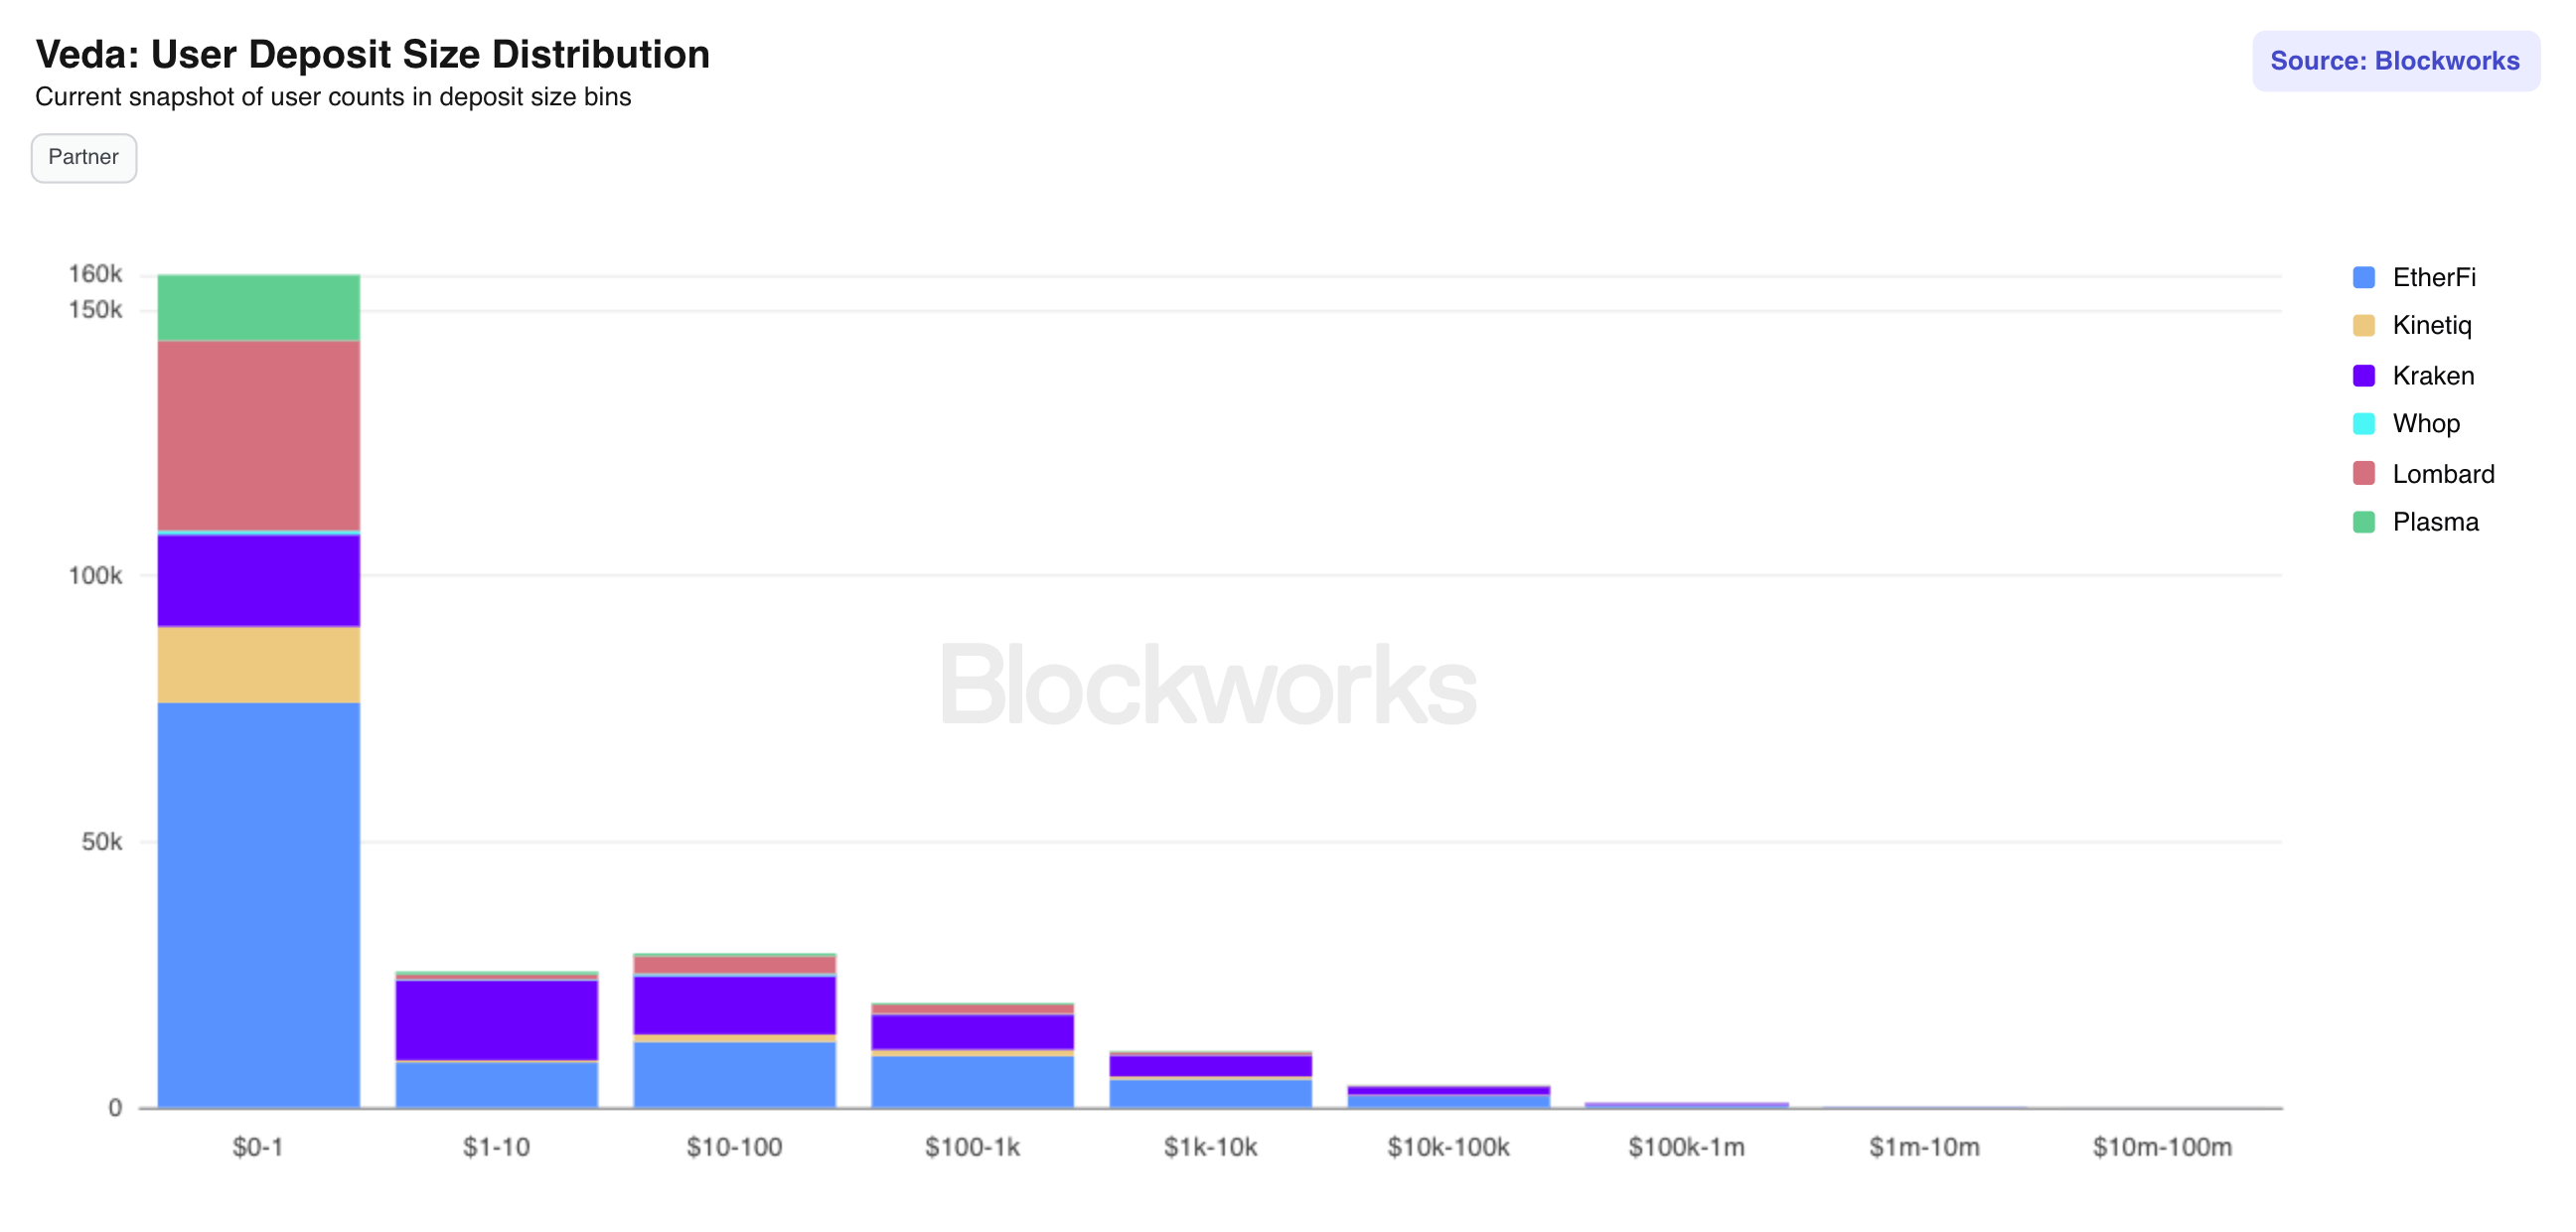Click EtherFi segment of $100-1k bar
2576x1232 pixels.
[973, 1082]
